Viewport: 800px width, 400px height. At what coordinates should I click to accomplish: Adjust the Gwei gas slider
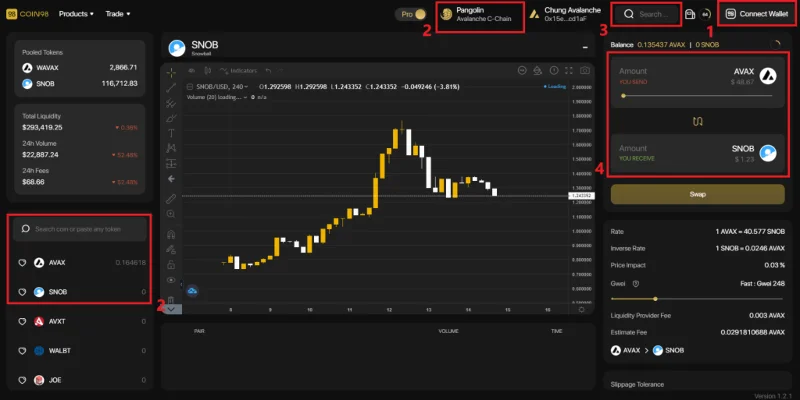pos(696,299)
